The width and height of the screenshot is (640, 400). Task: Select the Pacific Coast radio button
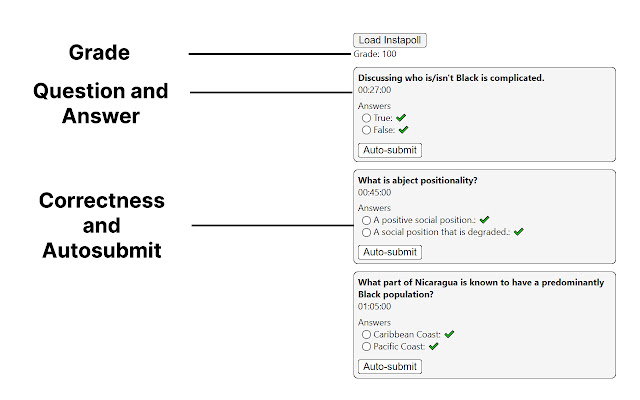coord(367,346)
